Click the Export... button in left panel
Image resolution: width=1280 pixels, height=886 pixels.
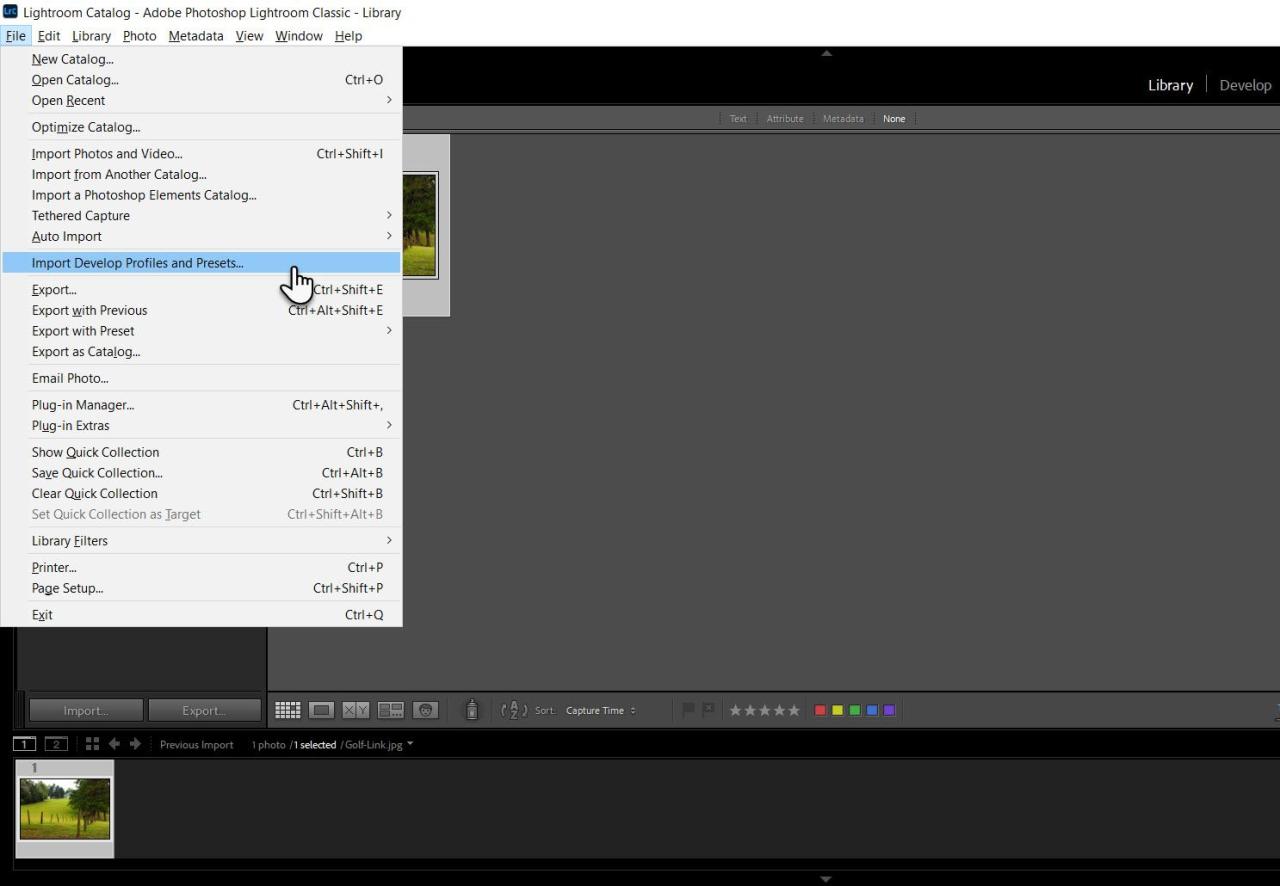[204, 710]
